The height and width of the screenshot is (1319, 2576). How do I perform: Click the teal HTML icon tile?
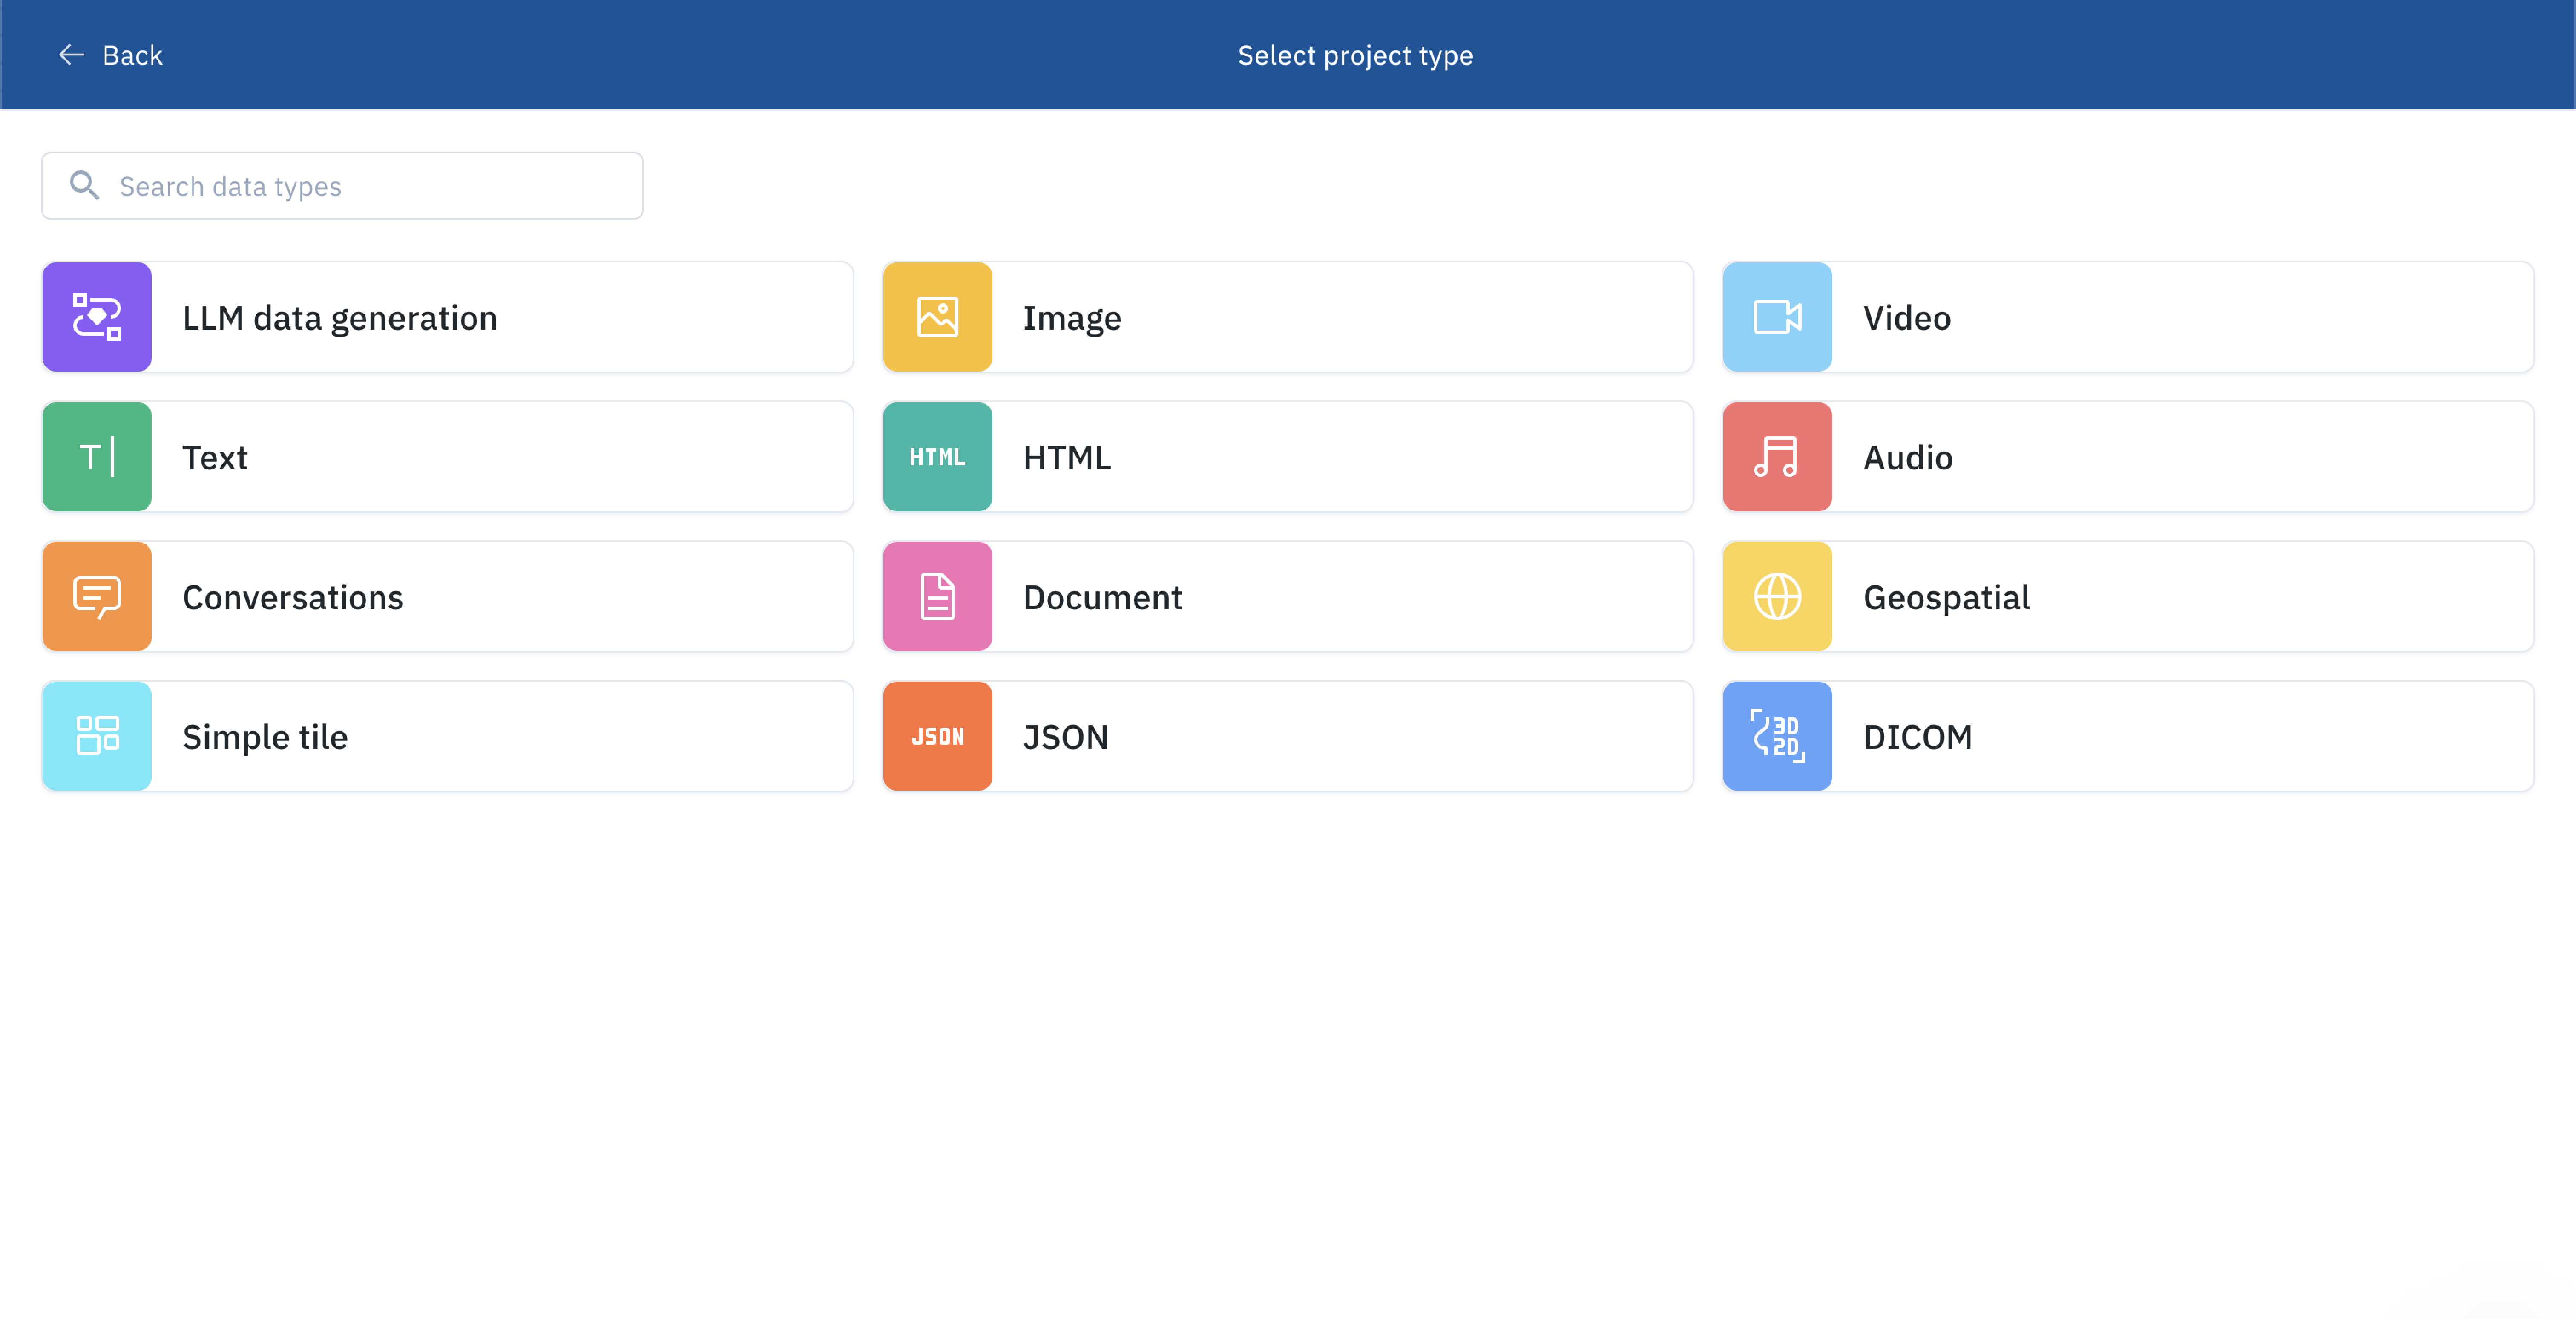click(x=937, y=457)
